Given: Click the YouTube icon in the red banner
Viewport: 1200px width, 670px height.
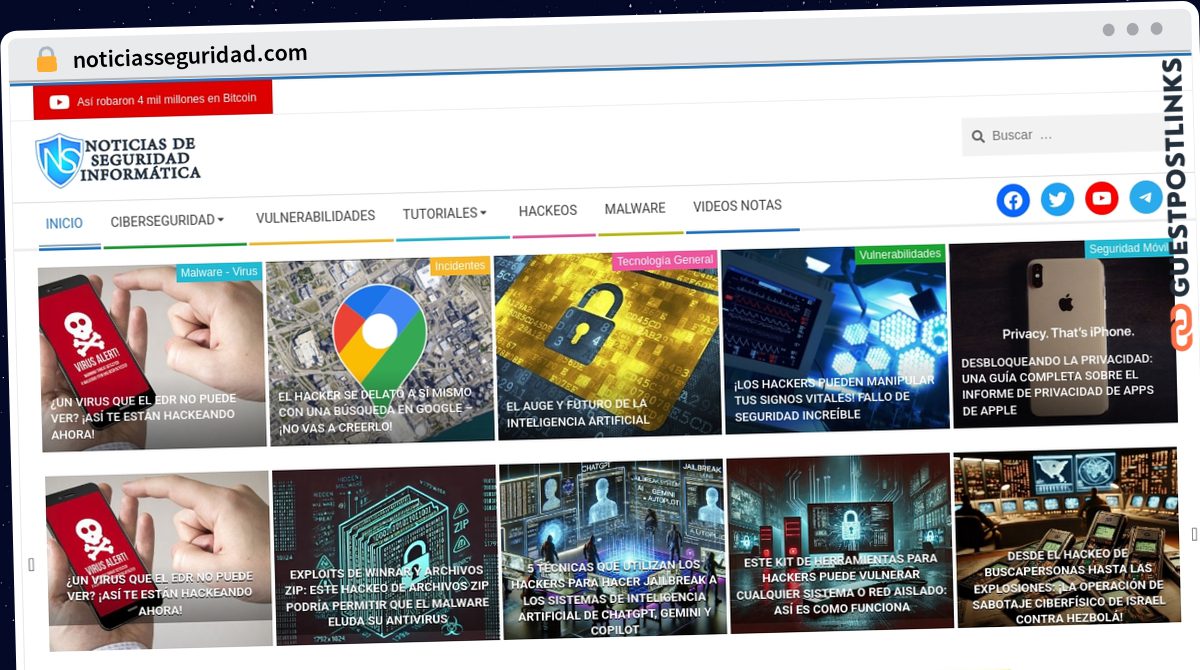Looking at the screenshot, I should (x=59, y=101).
